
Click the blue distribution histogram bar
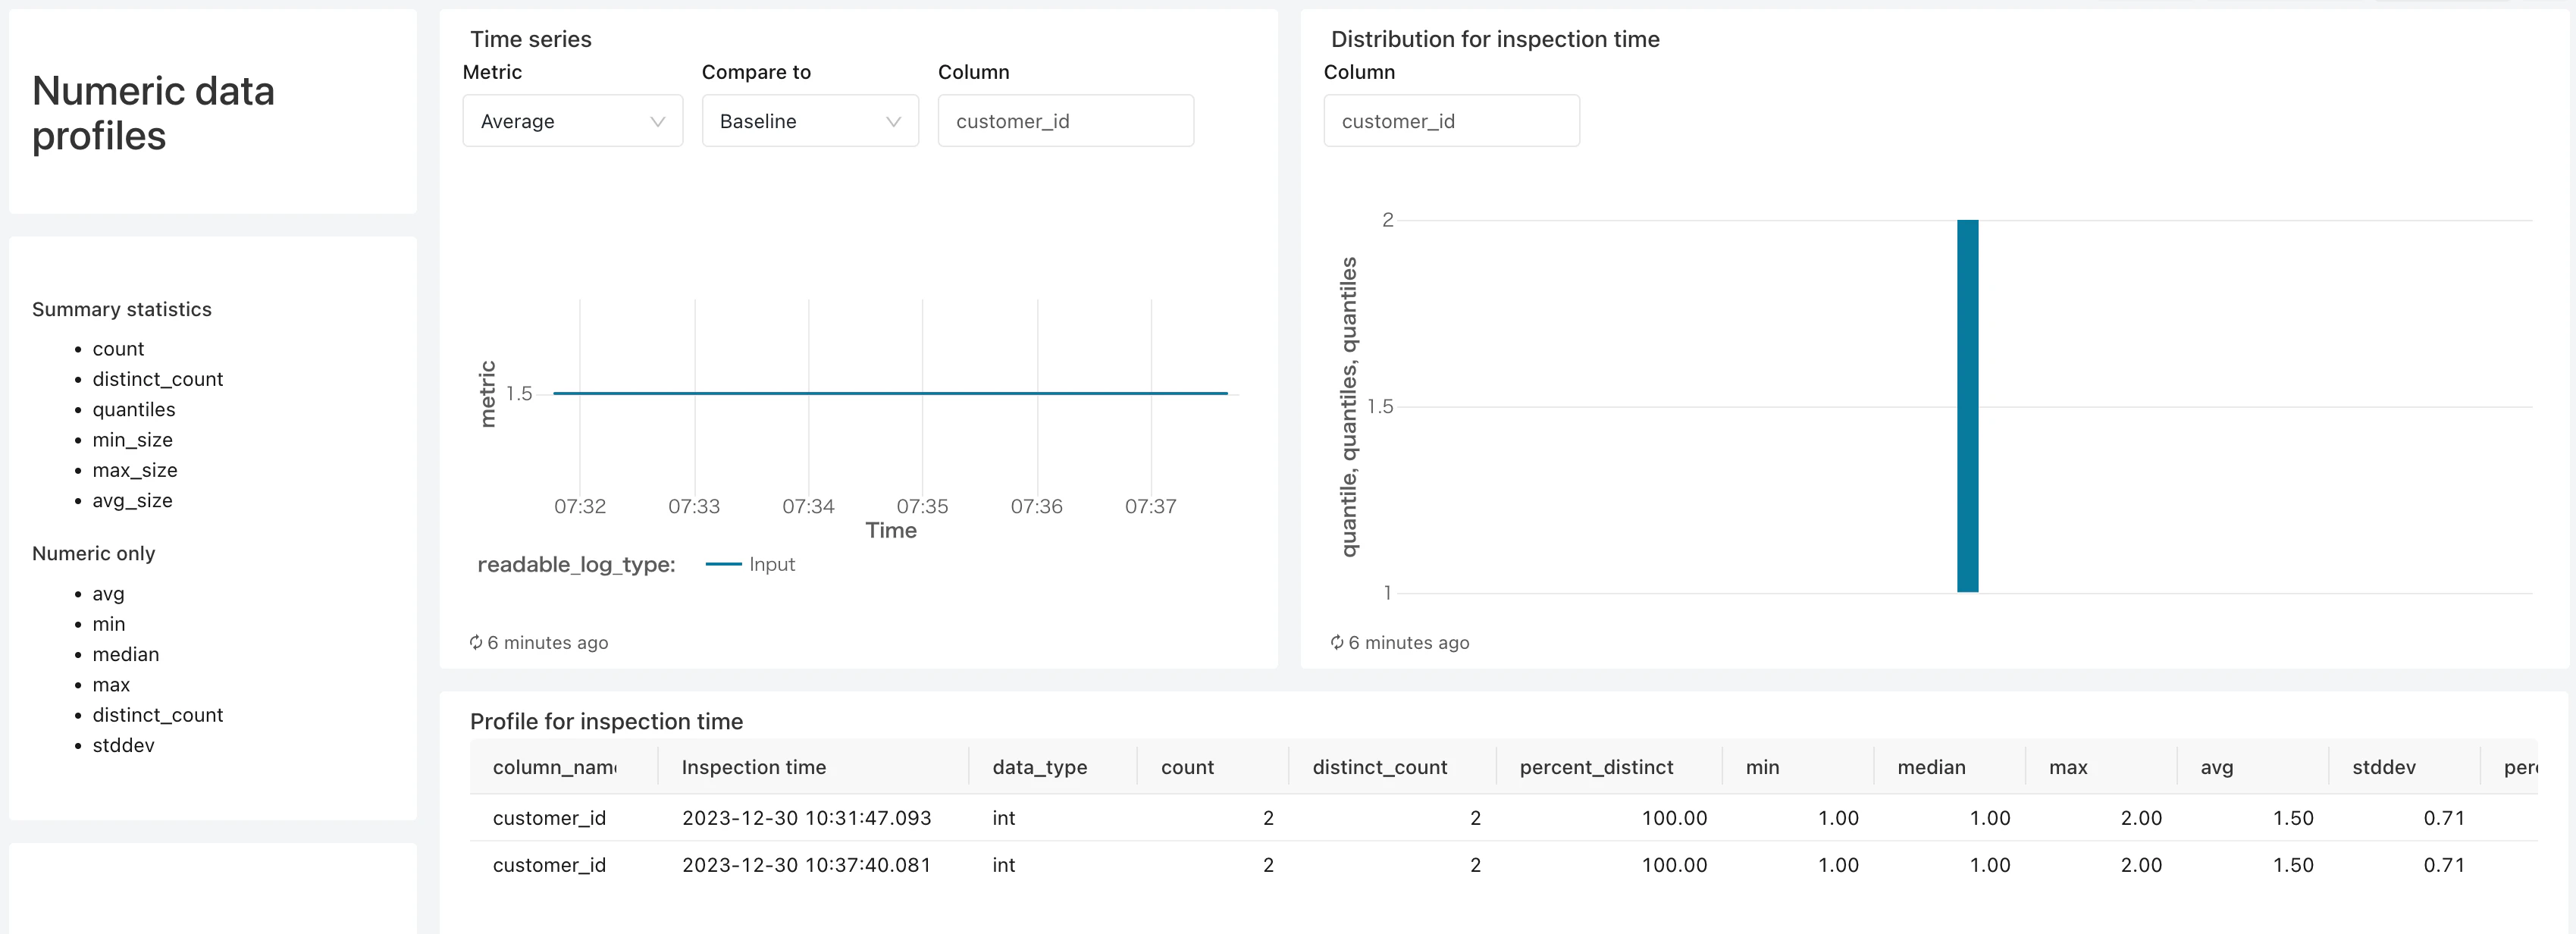[x=1967, y=405]
